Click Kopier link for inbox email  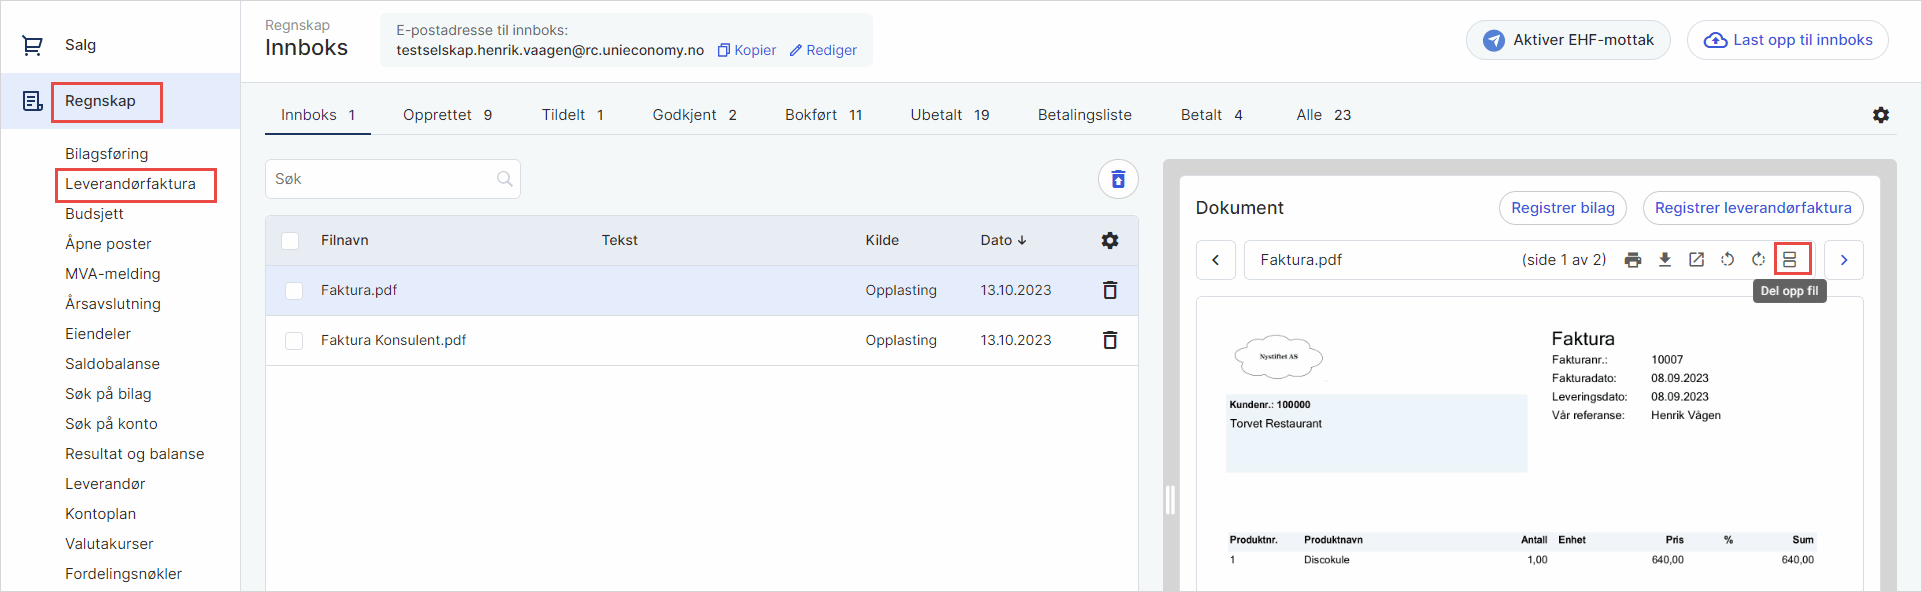[747, 50]
